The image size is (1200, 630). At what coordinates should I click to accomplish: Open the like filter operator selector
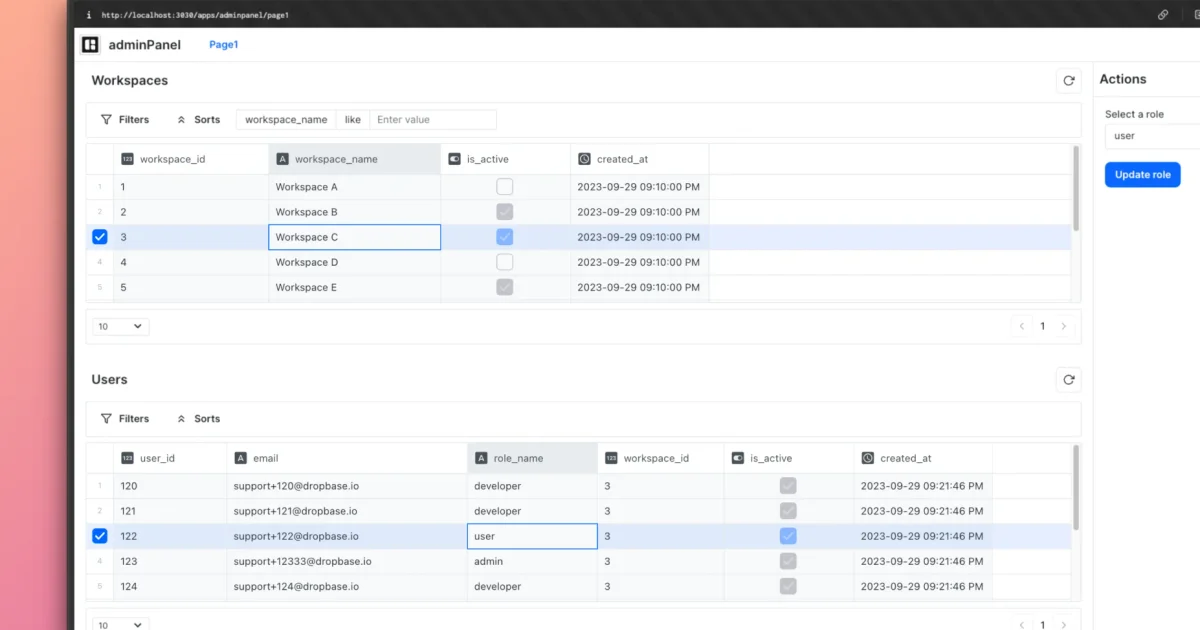[353, 120]
